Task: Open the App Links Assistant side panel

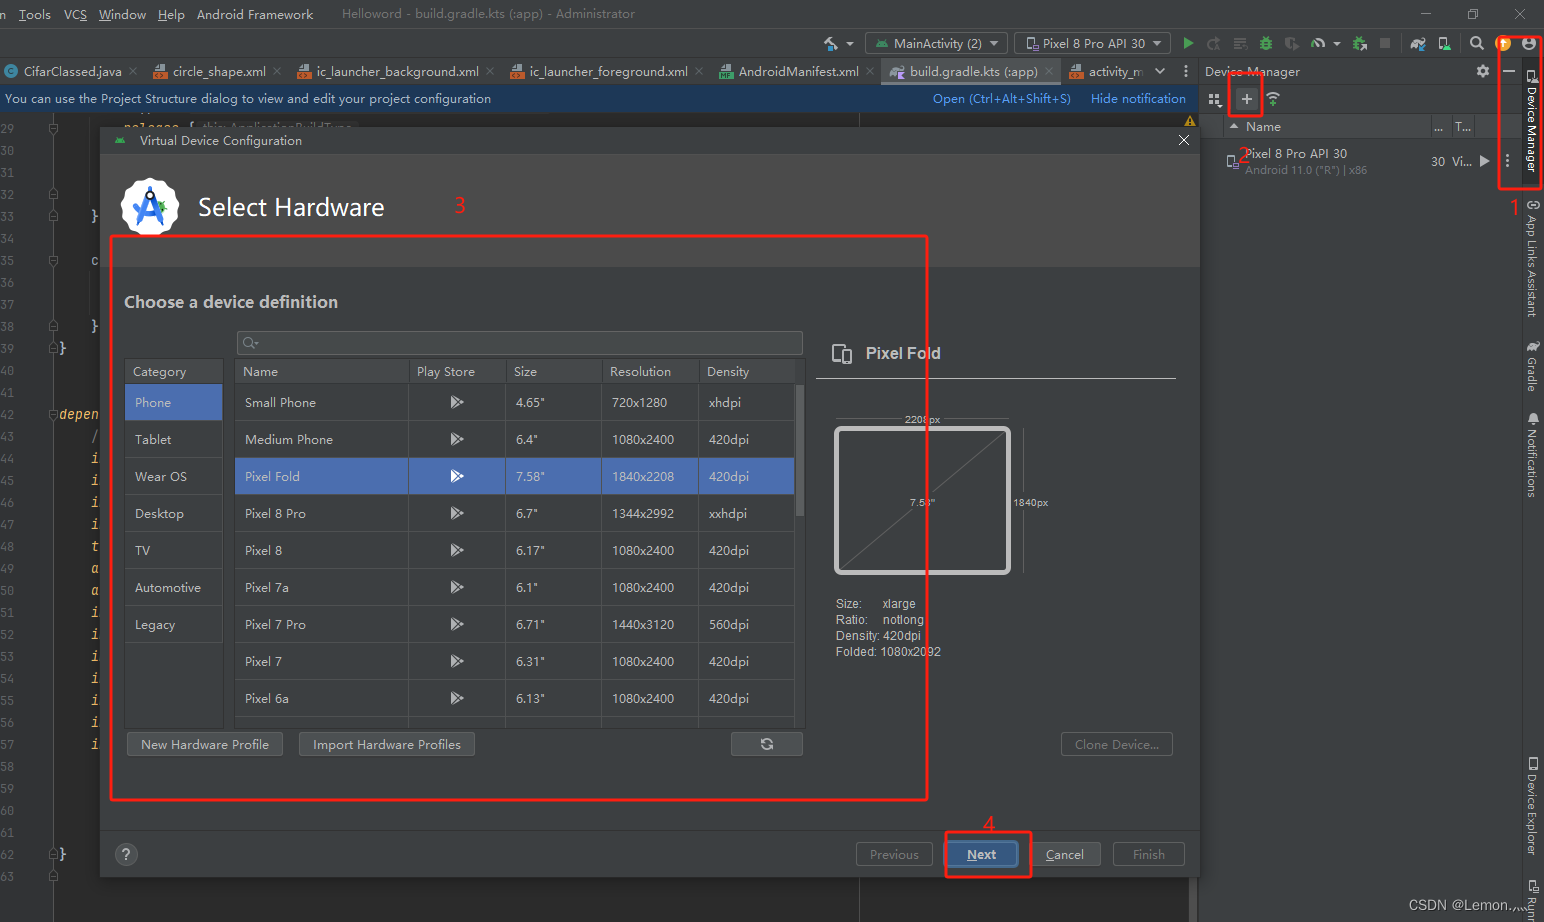Action: pos(1531,258)
